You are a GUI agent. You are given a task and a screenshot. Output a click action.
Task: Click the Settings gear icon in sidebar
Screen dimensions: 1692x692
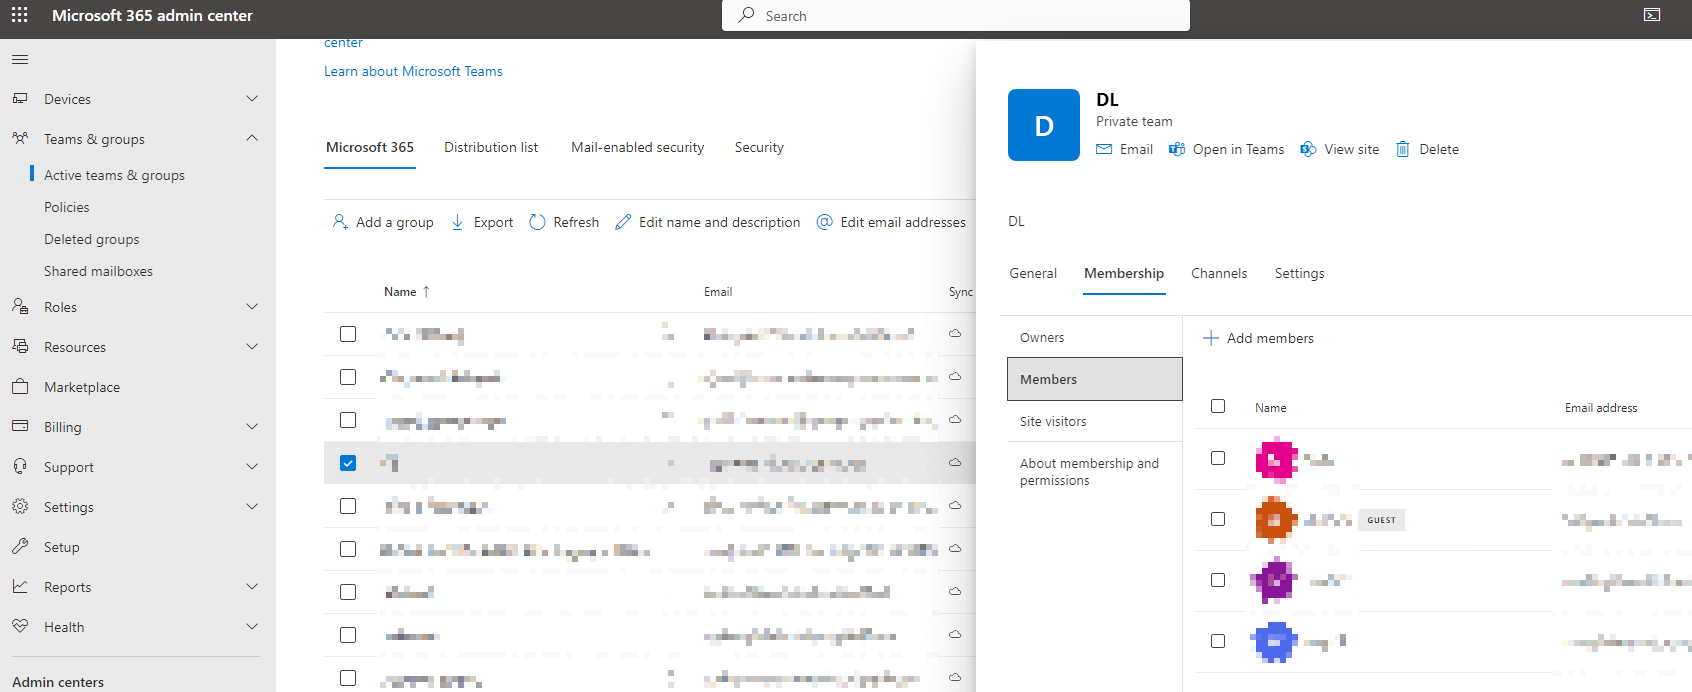point(20,506)
